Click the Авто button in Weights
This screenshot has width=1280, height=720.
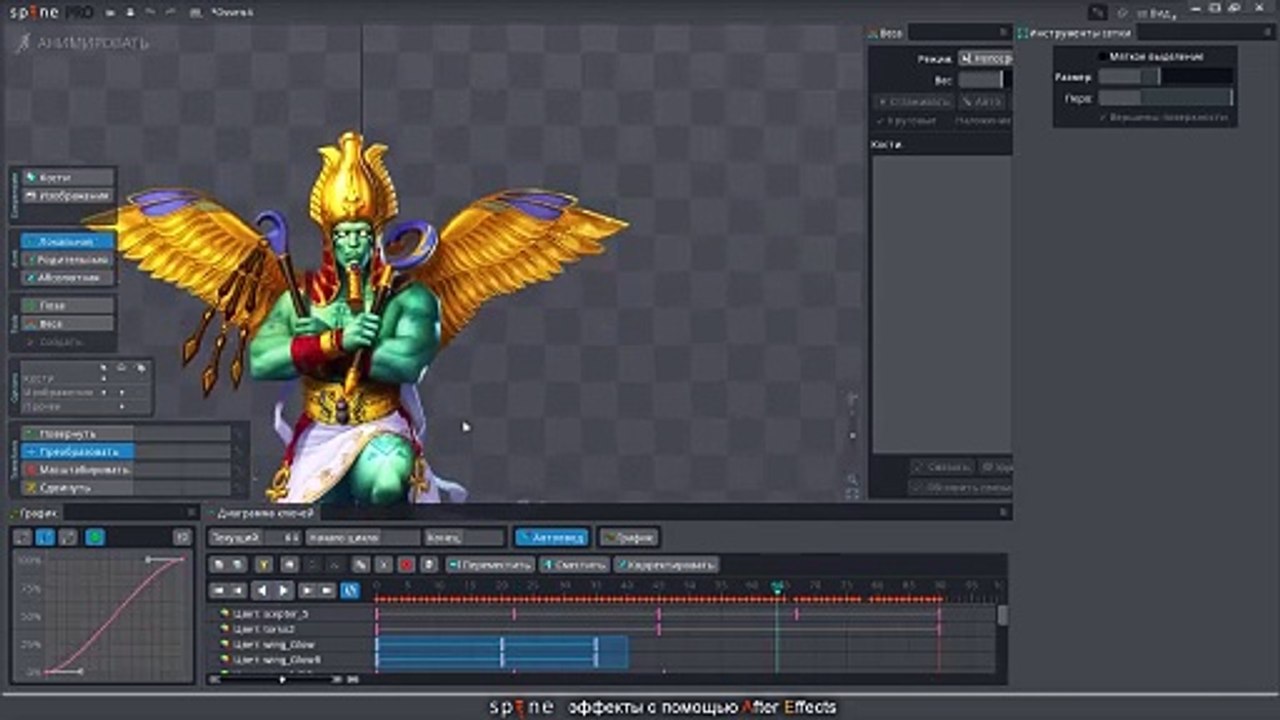coord(984,101)
